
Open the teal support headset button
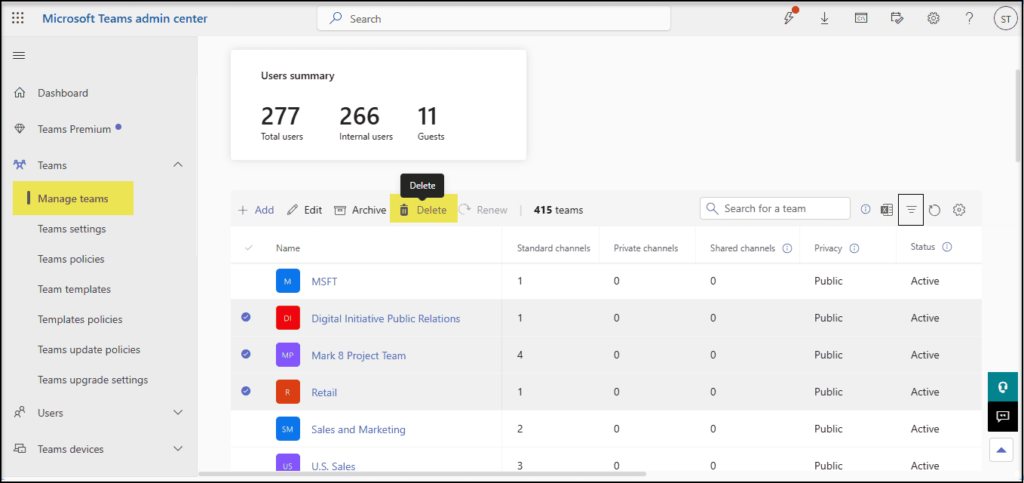[1002, 386]
